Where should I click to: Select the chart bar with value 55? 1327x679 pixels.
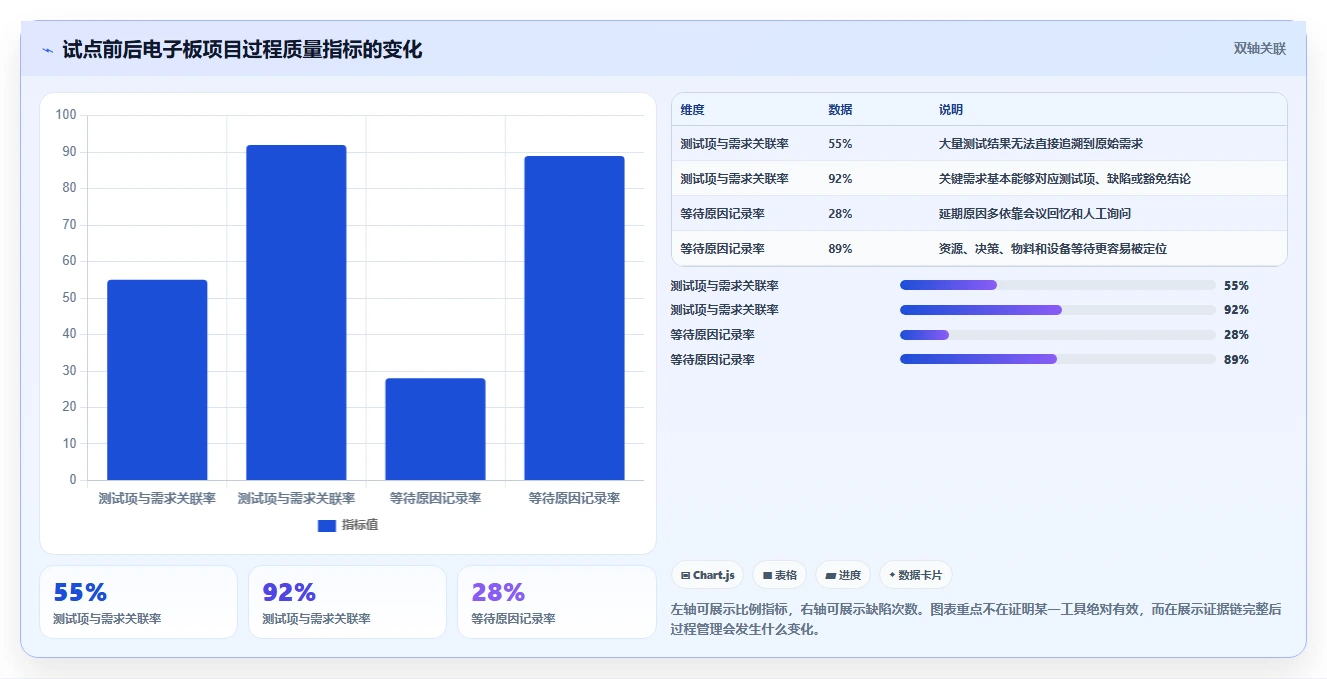pos(157,380)
